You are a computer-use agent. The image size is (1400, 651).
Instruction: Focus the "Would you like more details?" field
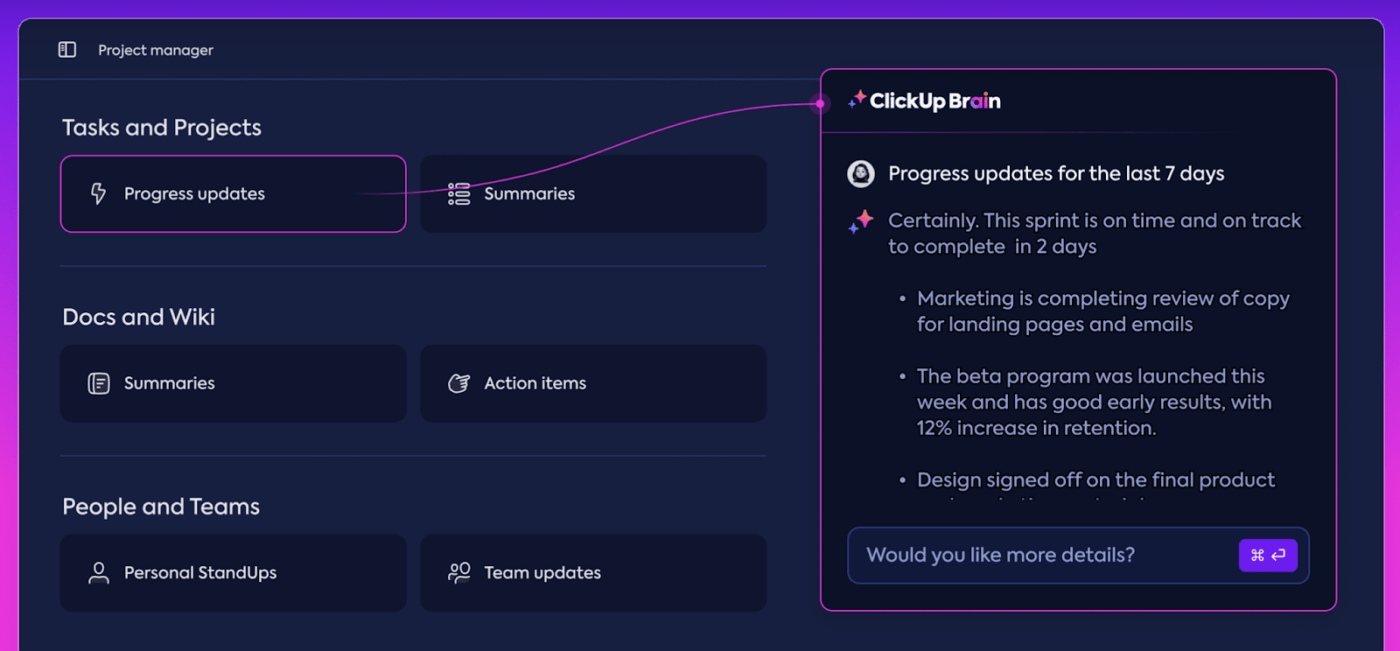click(1040, 556)
